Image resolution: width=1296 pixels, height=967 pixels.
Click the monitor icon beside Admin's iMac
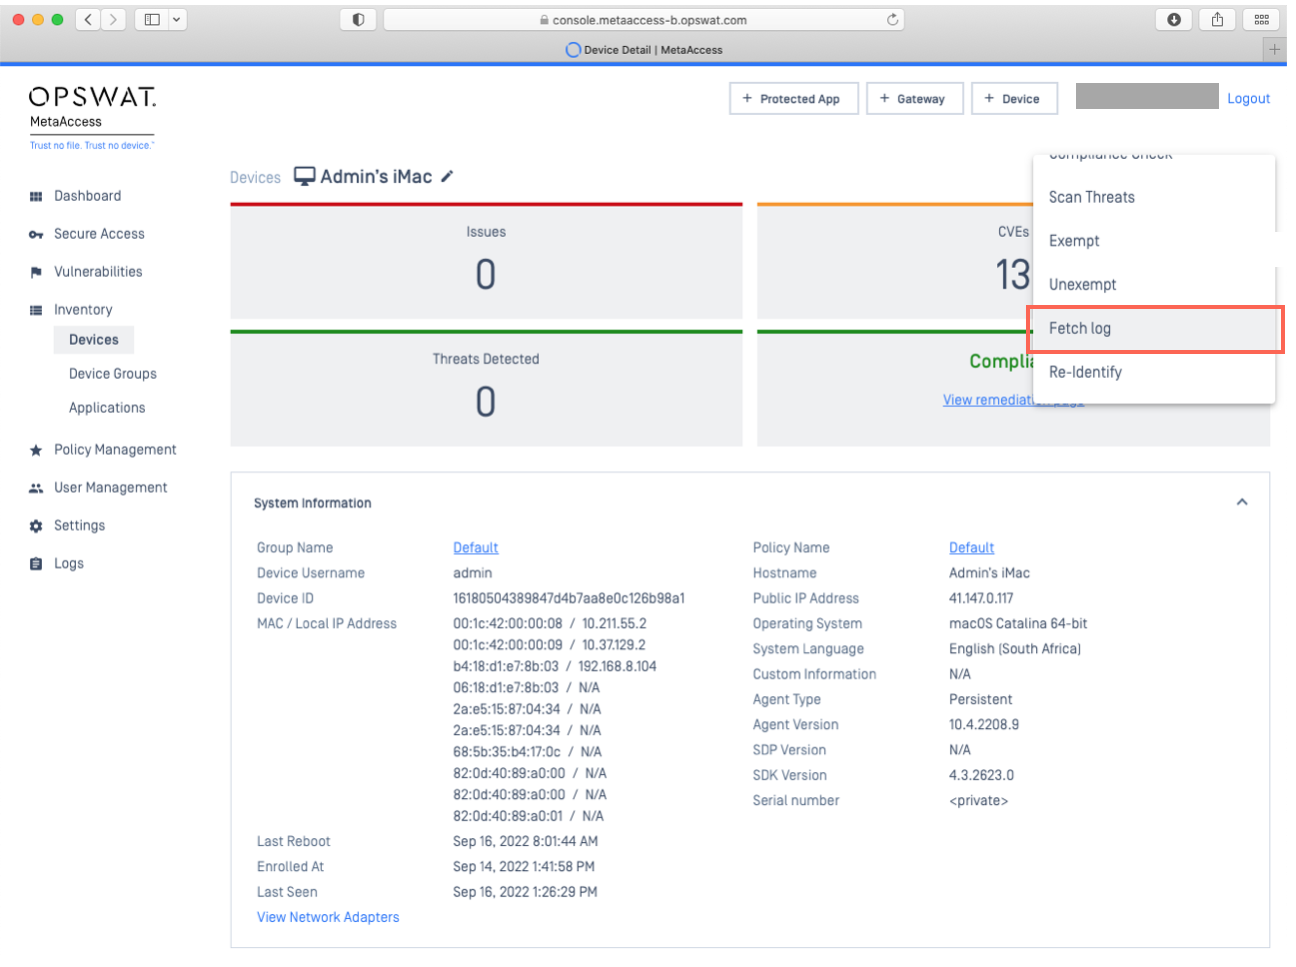(x=304, y=177)
